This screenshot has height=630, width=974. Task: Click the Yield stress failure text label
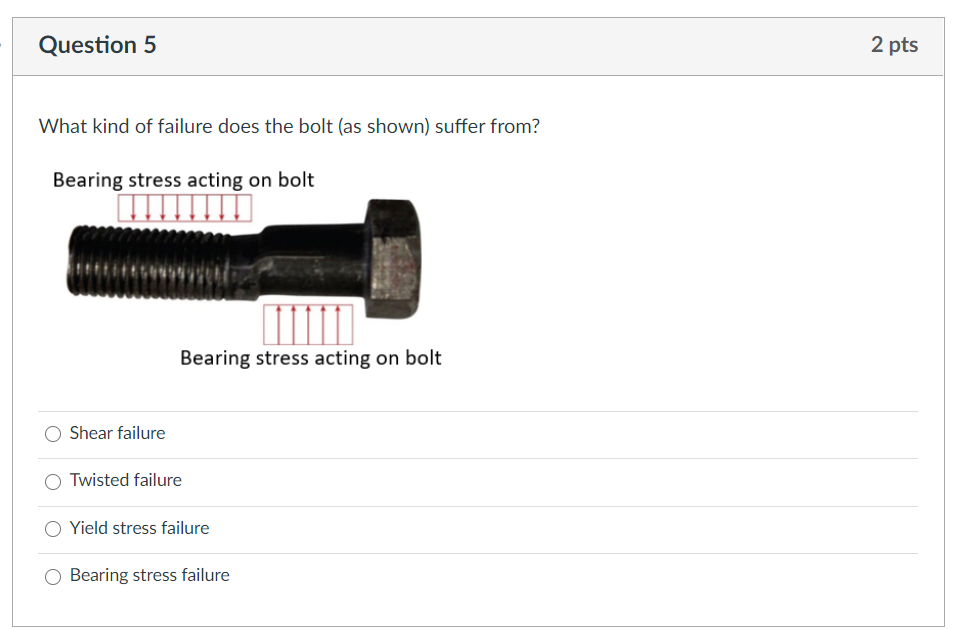pos(139,528)
